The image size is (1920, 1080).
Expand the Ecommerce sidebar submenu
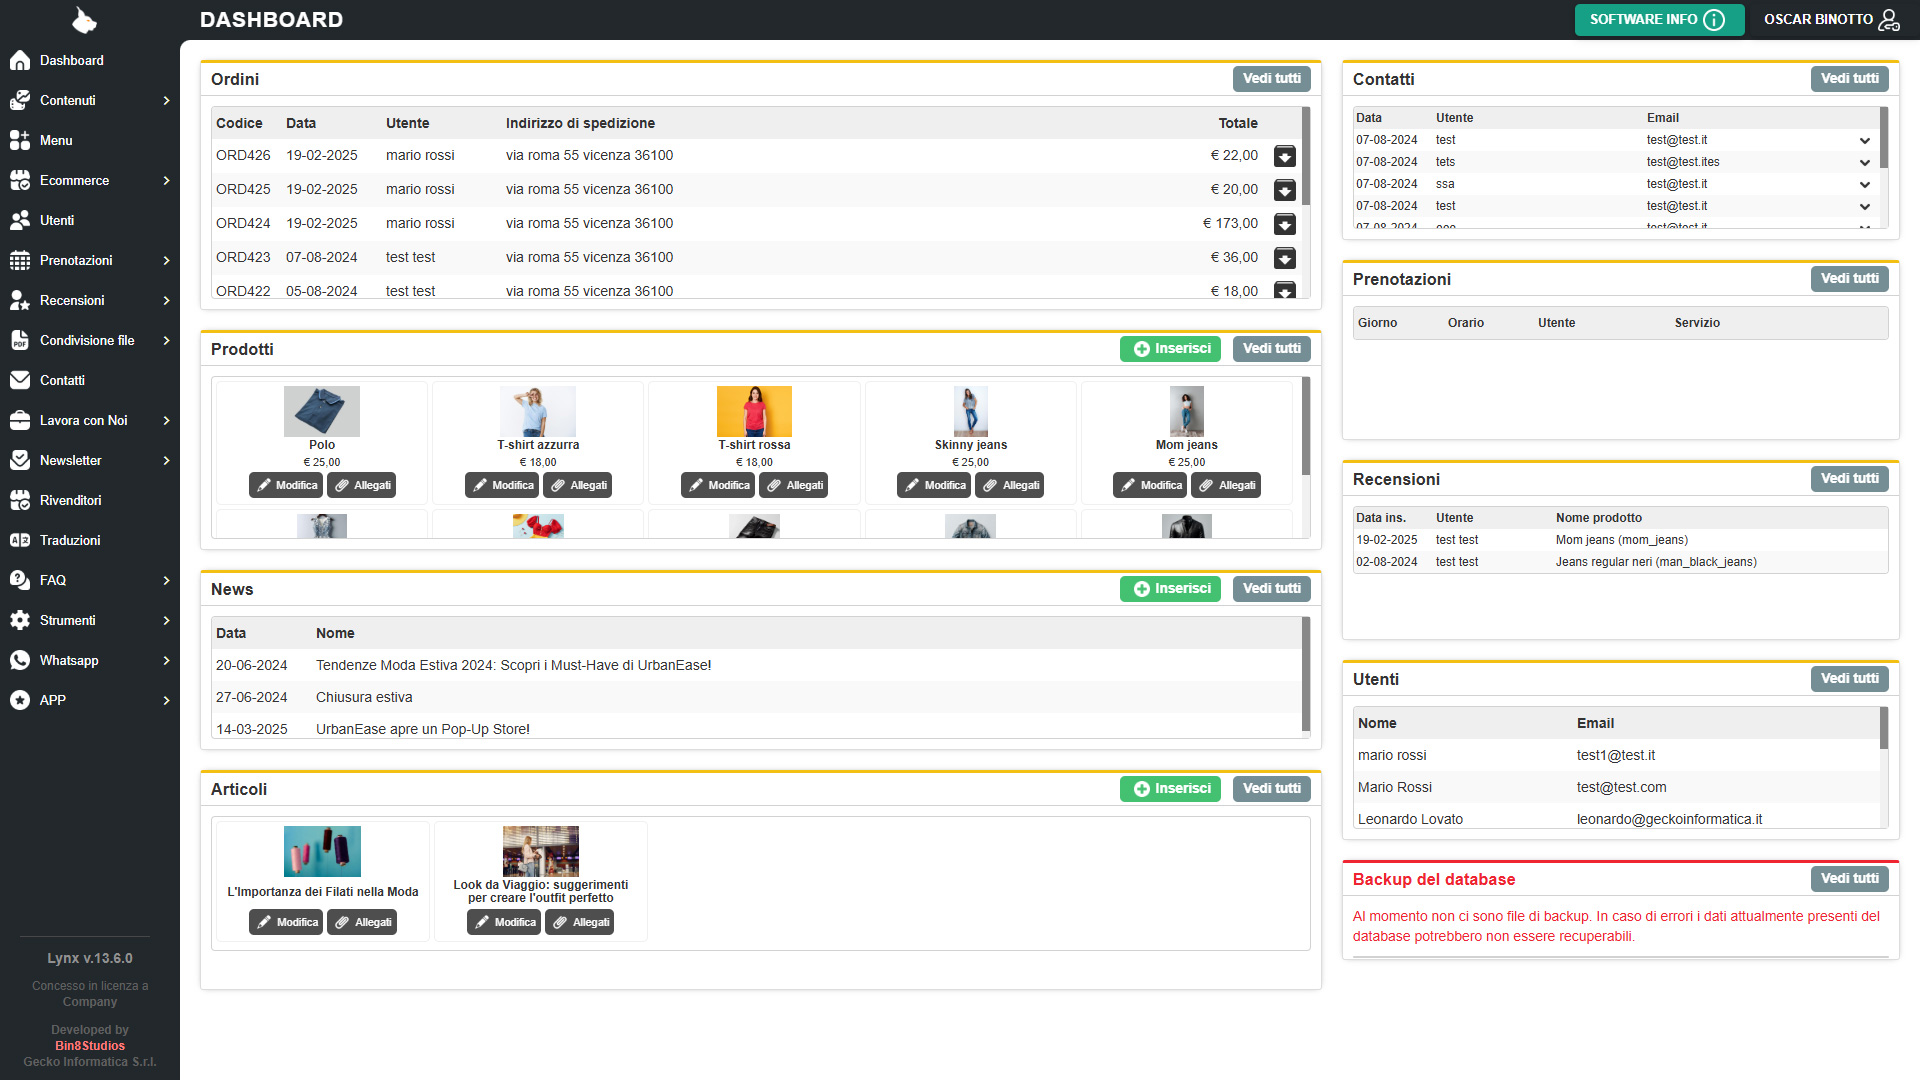(166, 181)
